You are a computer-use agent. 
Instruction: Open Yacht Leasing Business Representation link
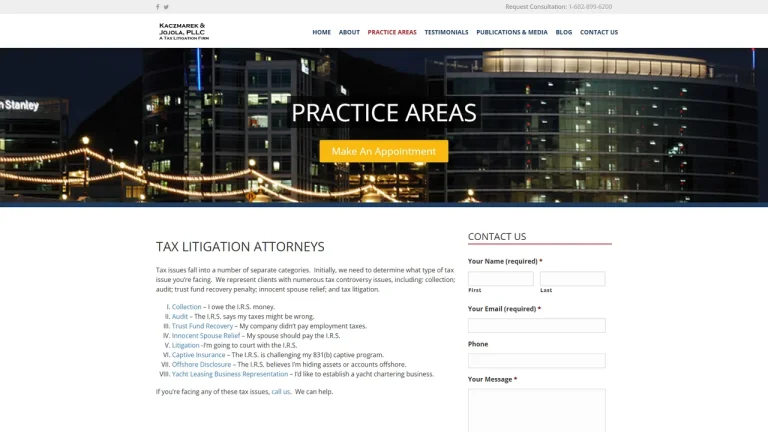pyautogui.click(x=230, y=374)
